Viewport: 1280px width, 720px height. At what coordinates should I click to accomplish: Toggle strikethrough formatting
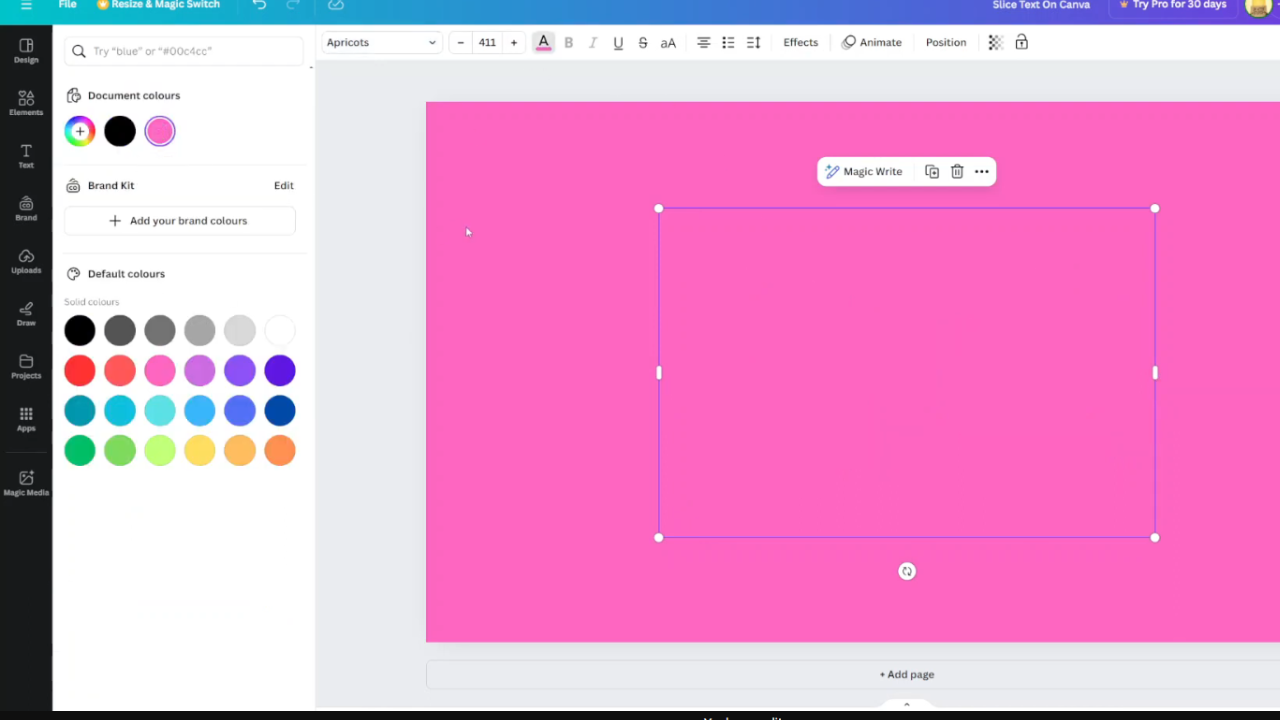click(x=643, y=42)
